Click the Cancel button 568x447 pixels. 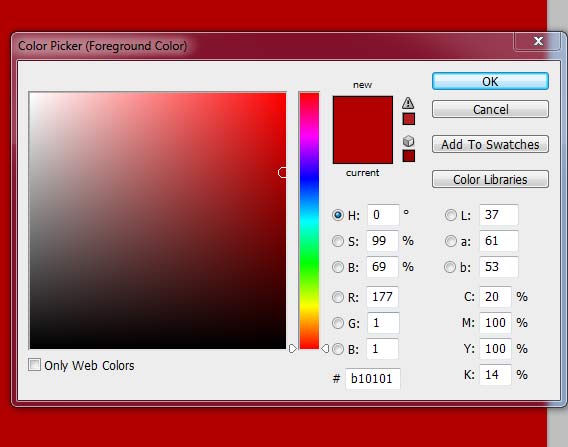click(x=490, y=109)
